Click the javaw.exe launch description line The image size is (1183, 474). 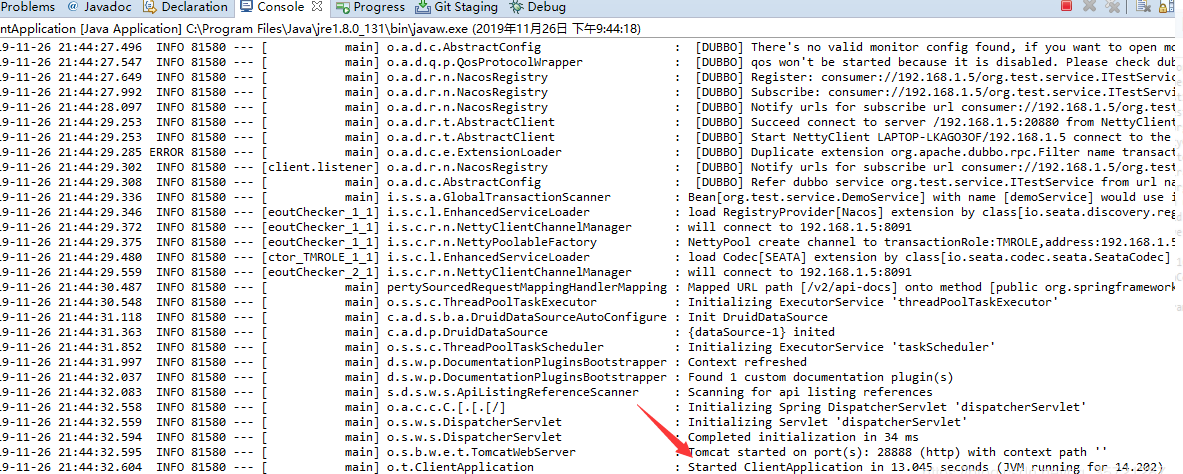[x=320, y=28]
